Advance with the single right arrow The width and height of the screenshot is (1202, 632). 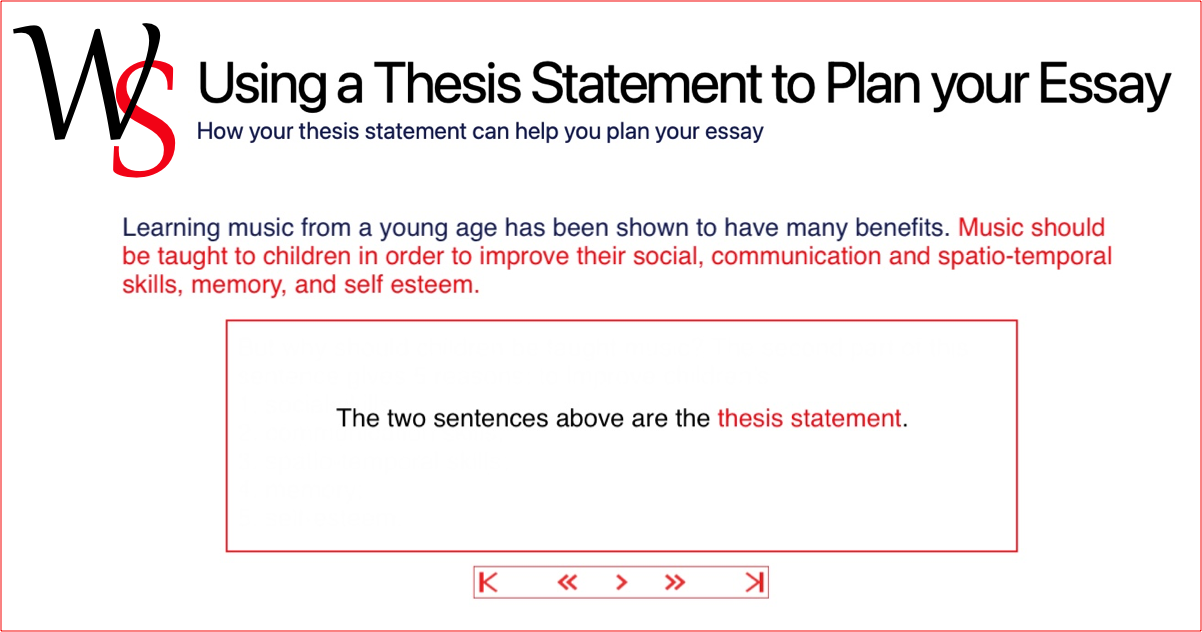point(621,582)
